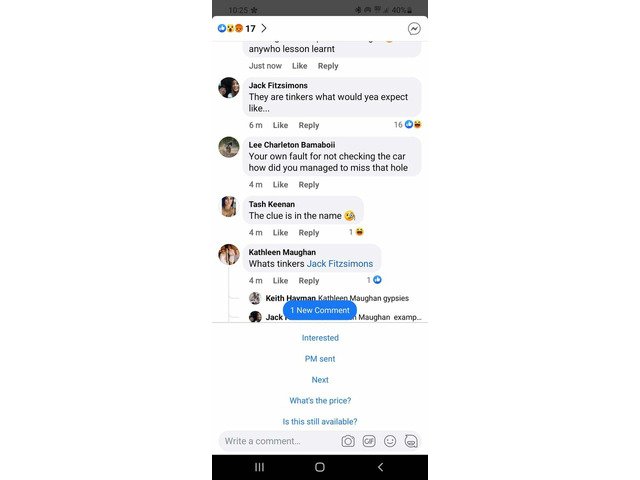Like Lee Charleton Bamaboii's comment
Screen dimensions: 640x480
coord(280,184)
